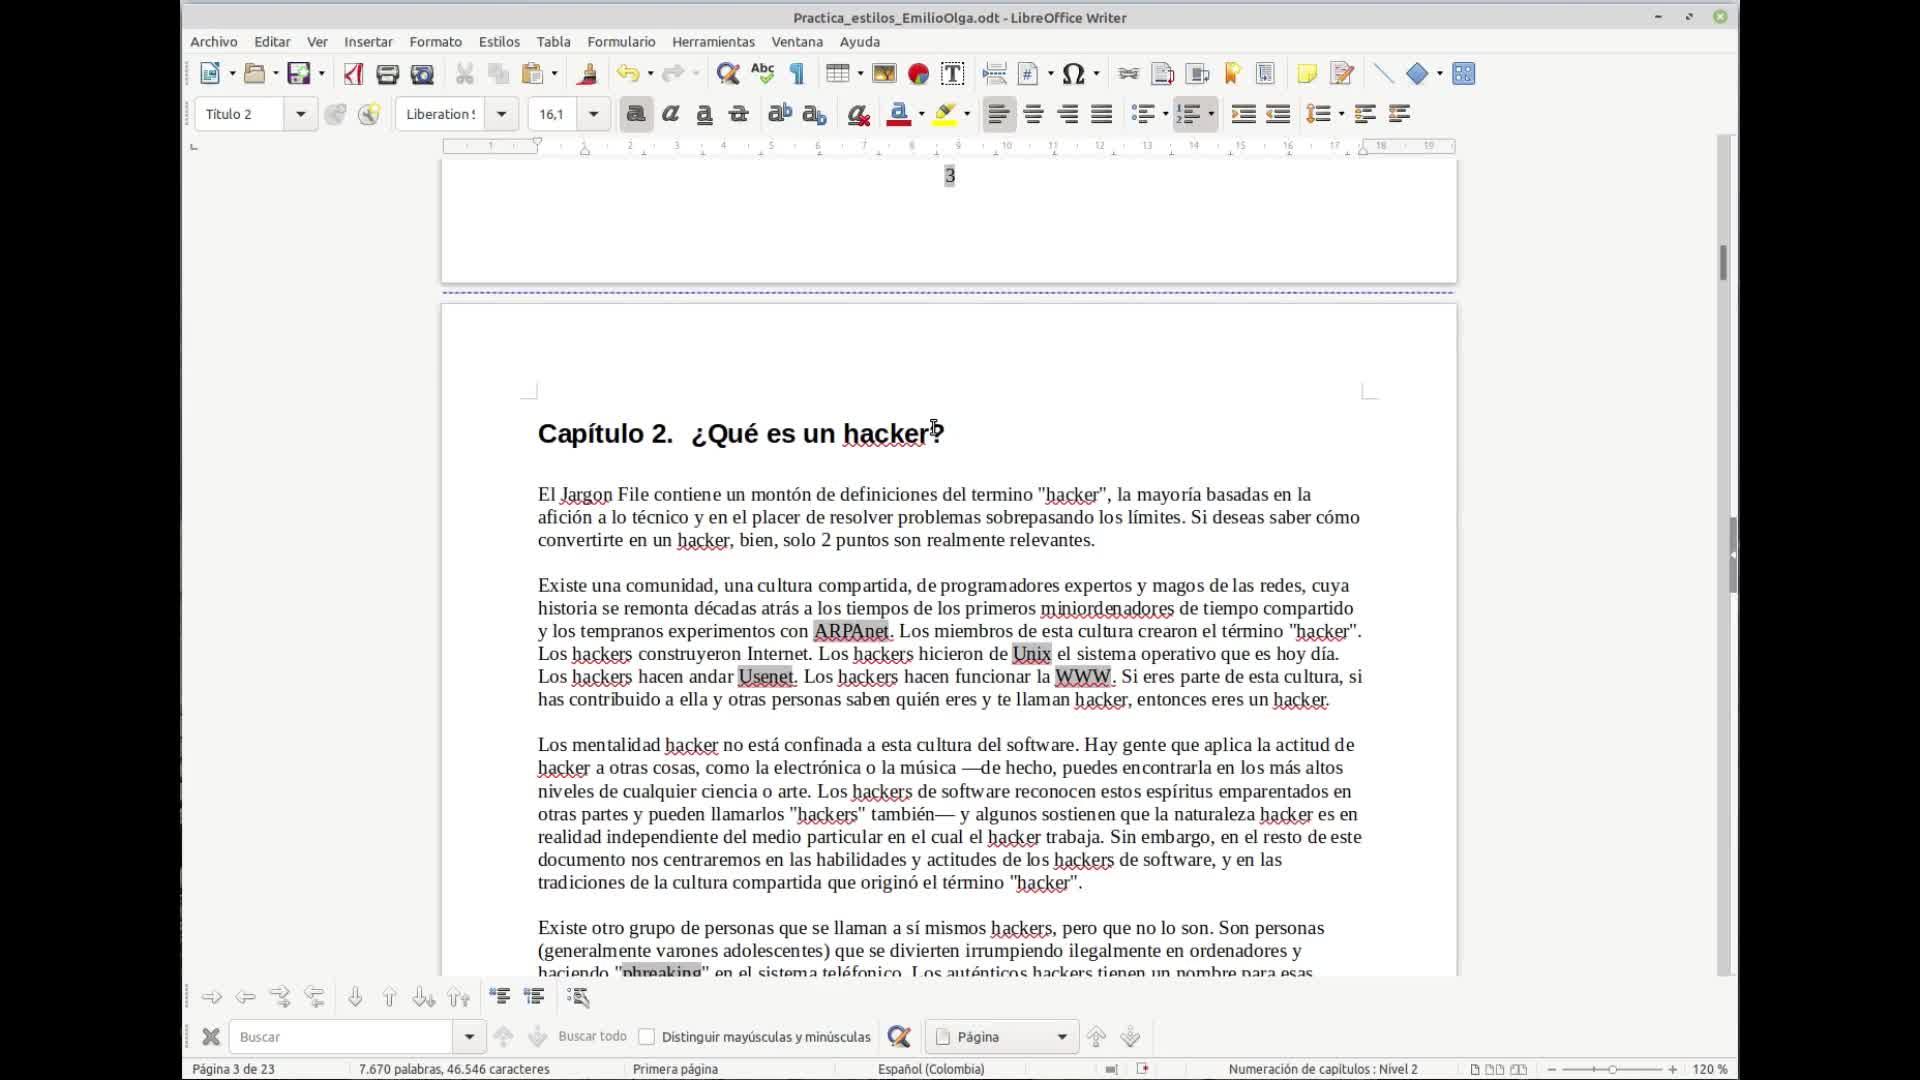Insert a text box

tap(952, 74)
